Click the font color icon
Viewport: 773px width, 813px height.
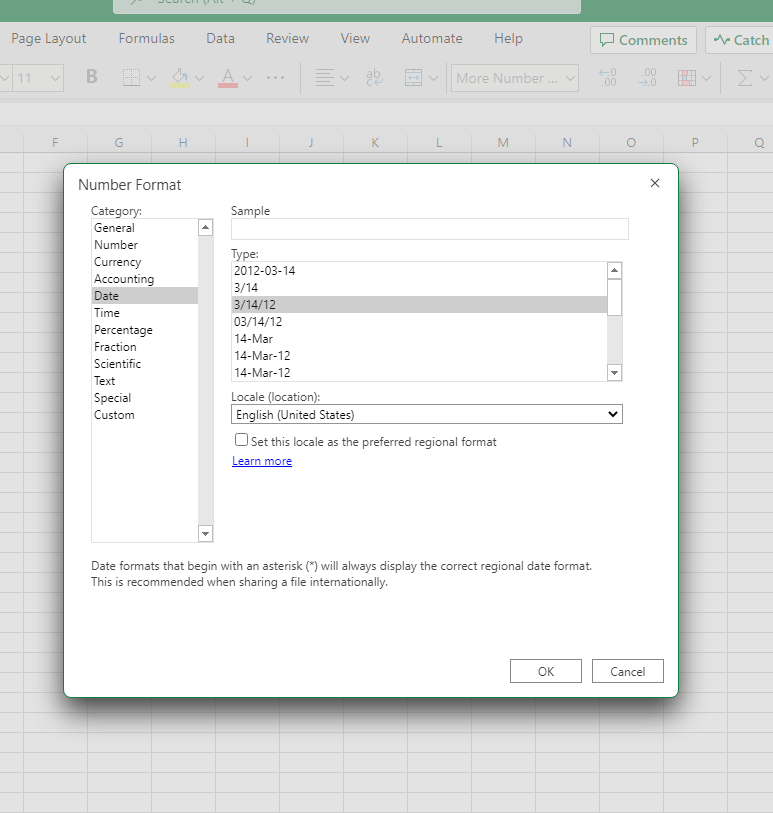(228, 78)
